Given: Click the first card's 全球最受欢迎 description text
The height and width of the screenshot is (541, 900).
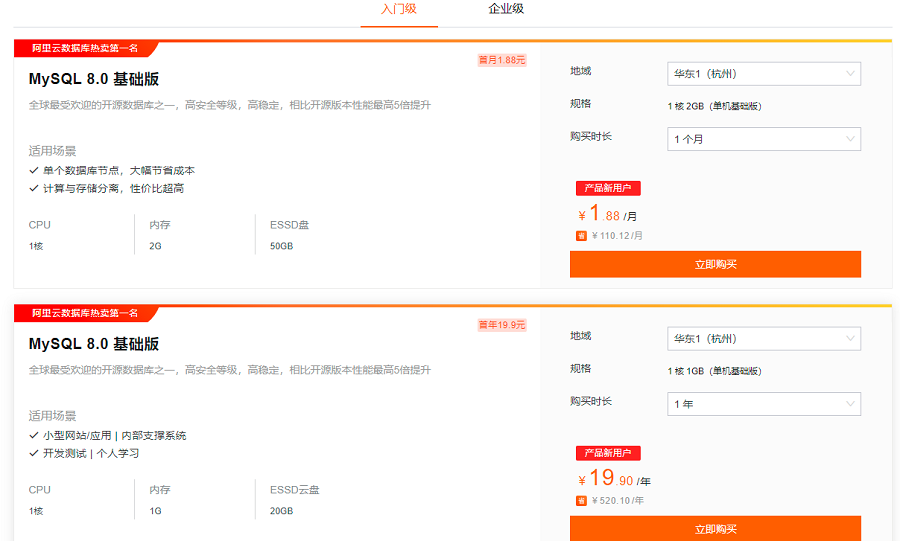Looking at the screenshot, I should 230,105.
